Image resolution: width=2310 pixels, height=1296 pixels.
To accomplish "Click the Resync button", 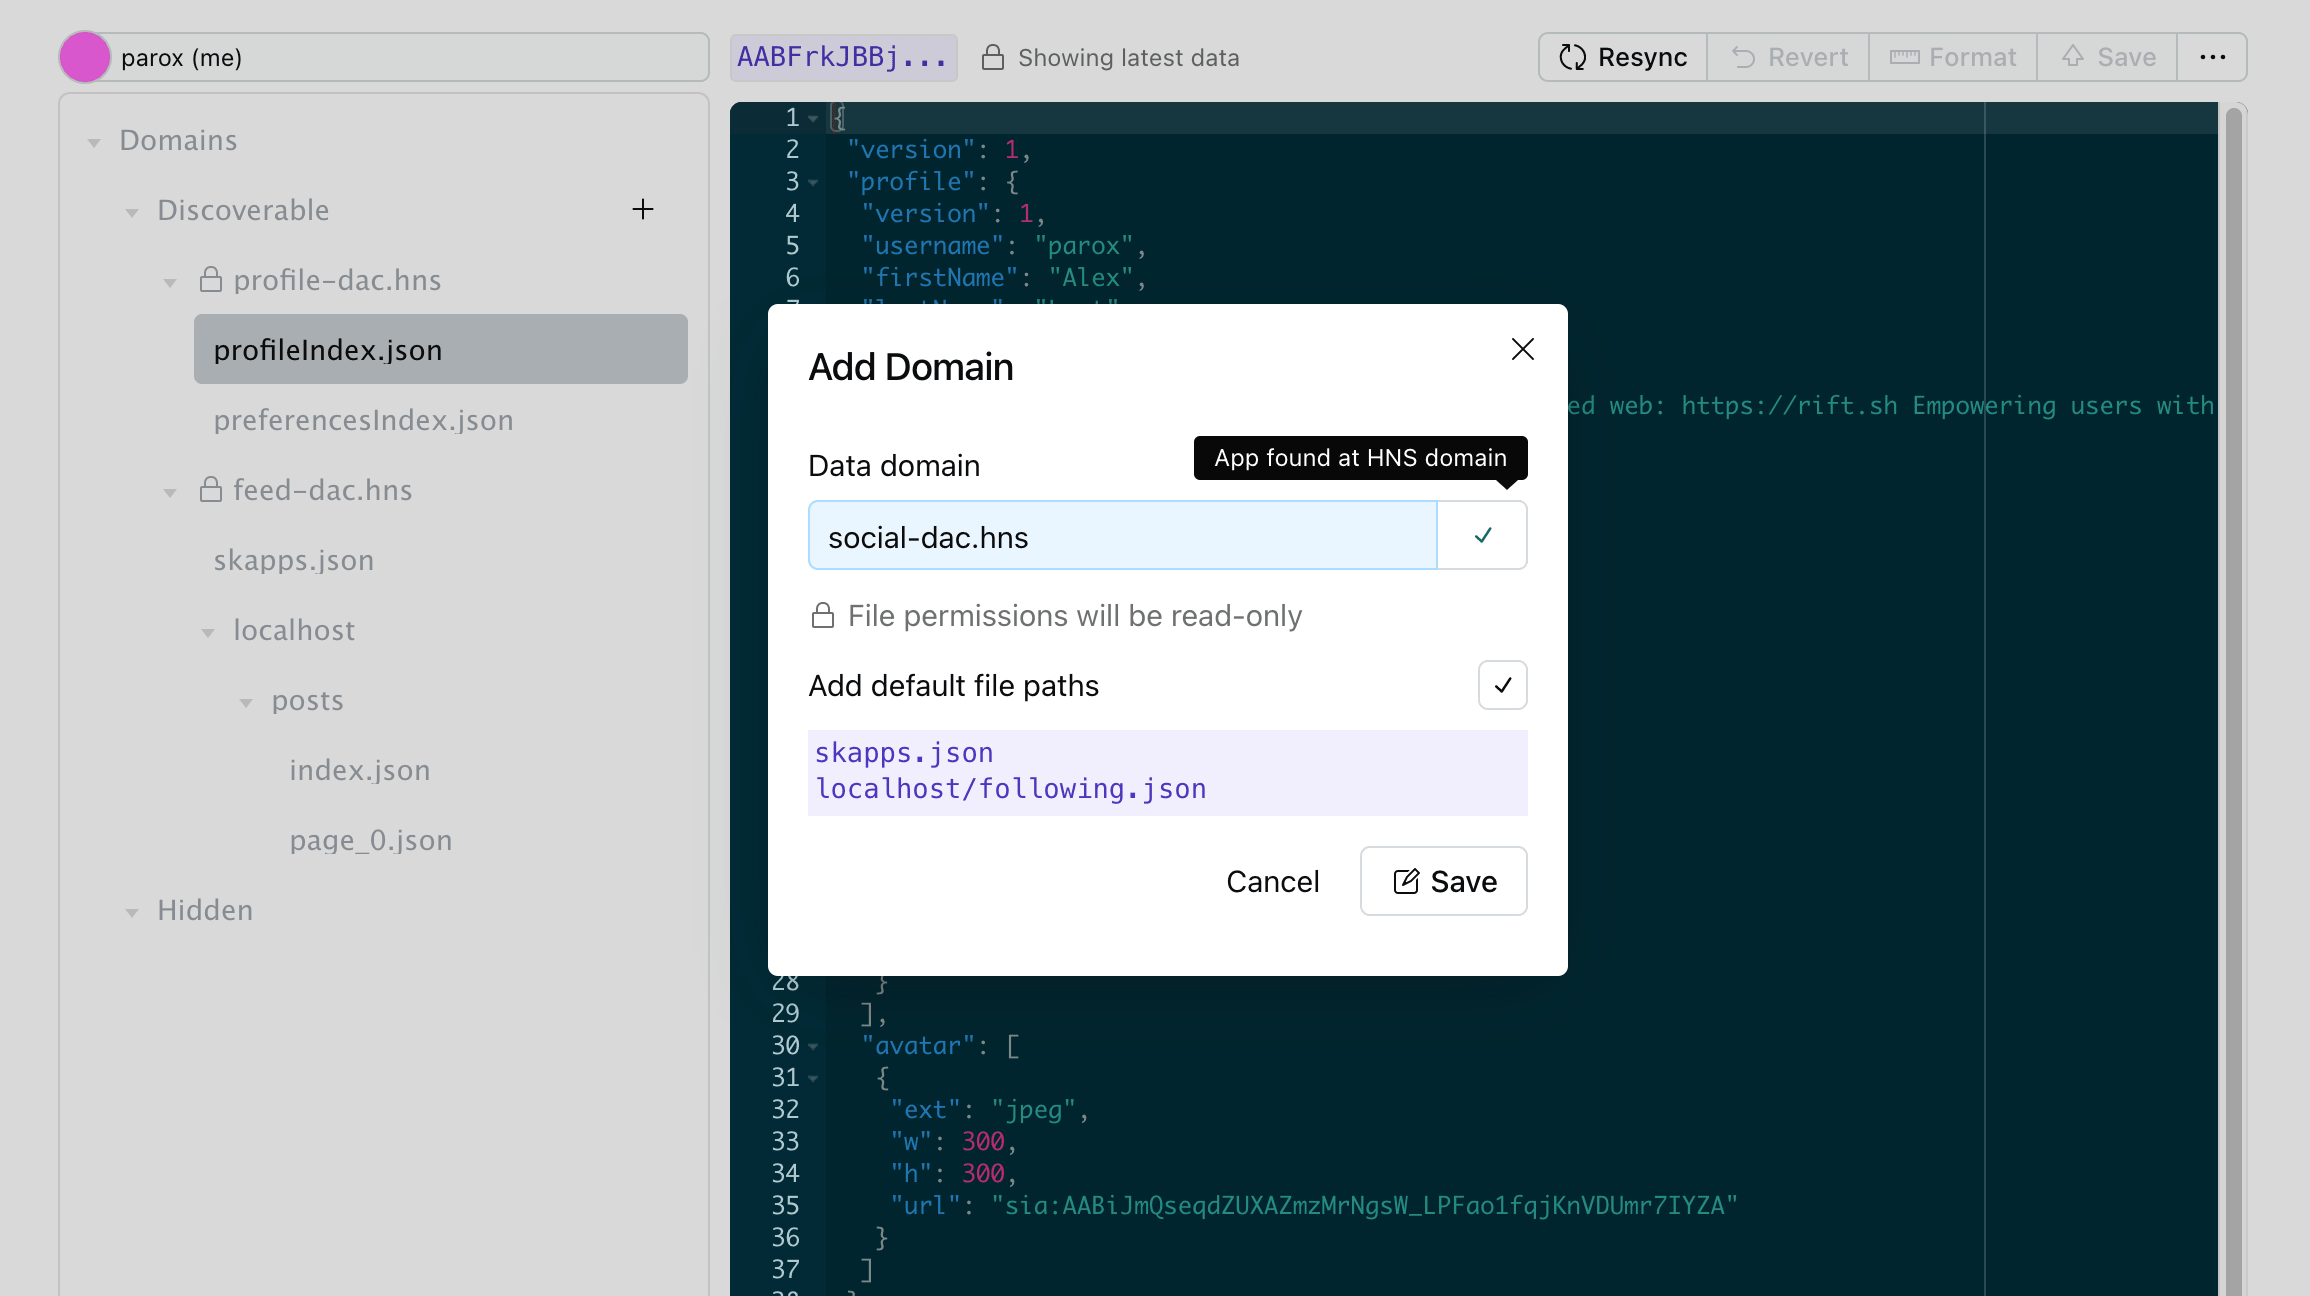I will [x=1623, y=57].
